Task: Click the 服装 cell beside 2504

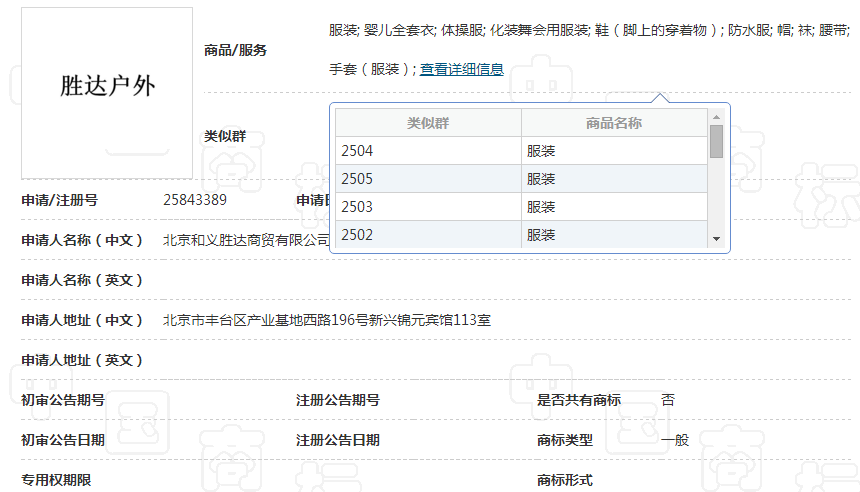Action: [x=613, y=151]
